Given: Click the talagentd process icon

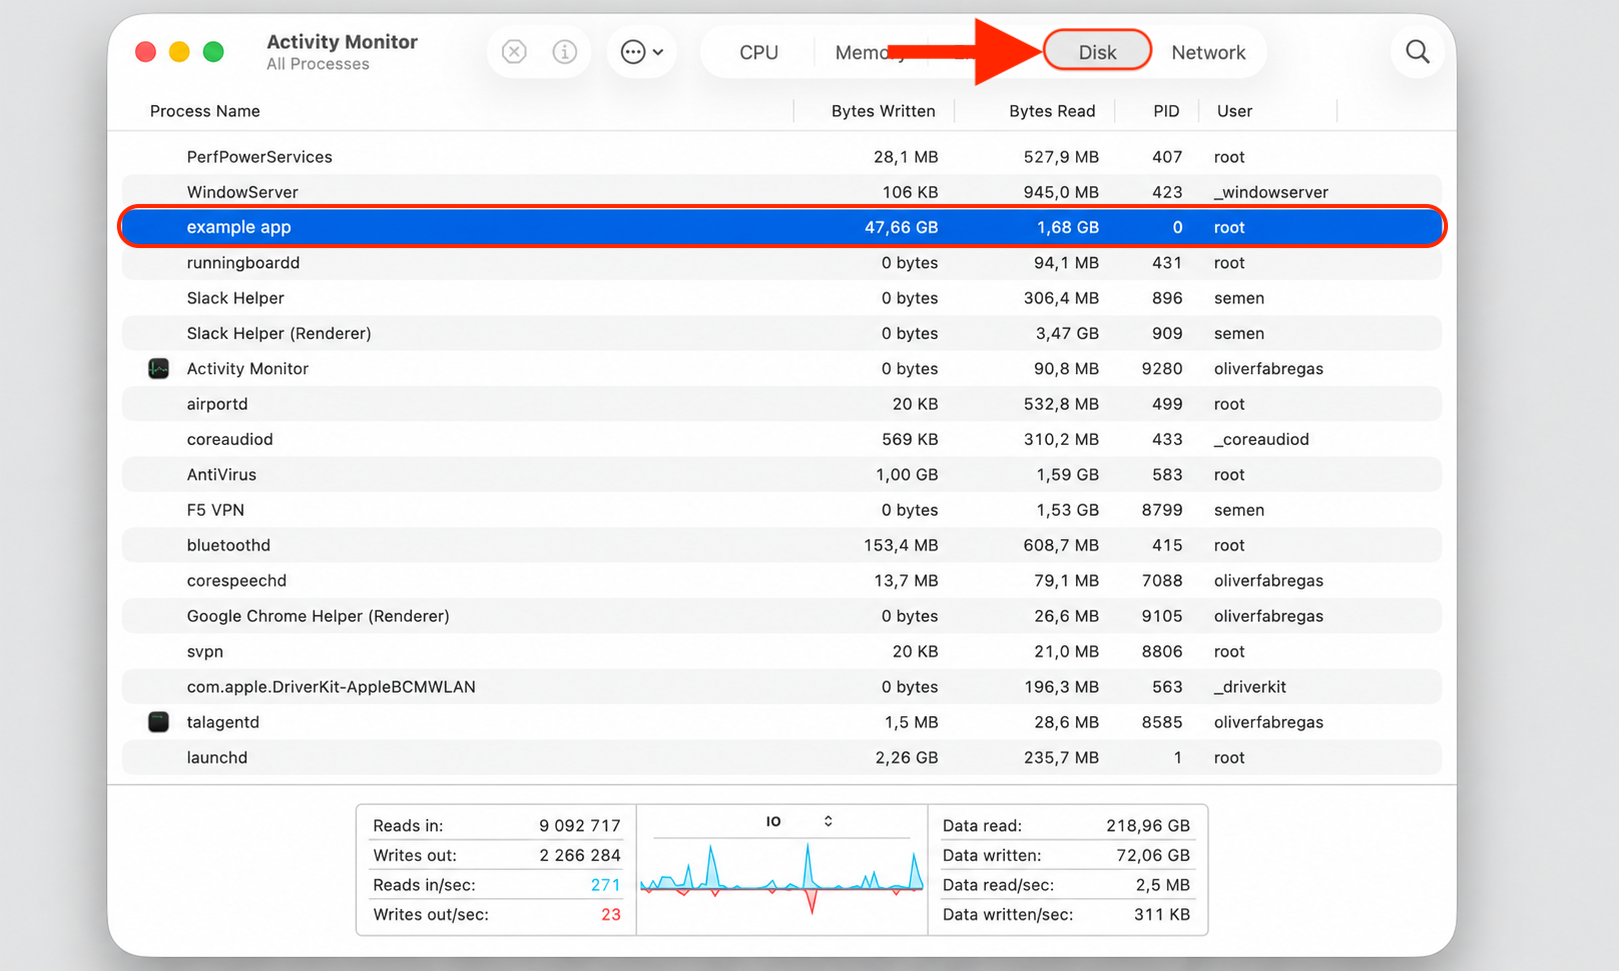Looking at the screenshot, I should 159,722.
